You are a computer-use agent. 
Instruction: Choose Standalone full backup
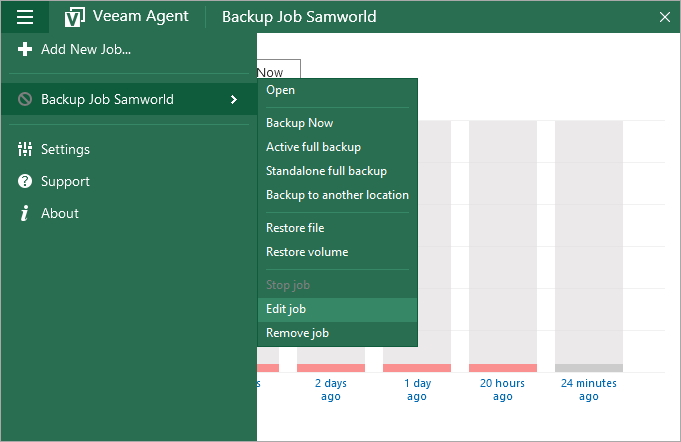337,171
